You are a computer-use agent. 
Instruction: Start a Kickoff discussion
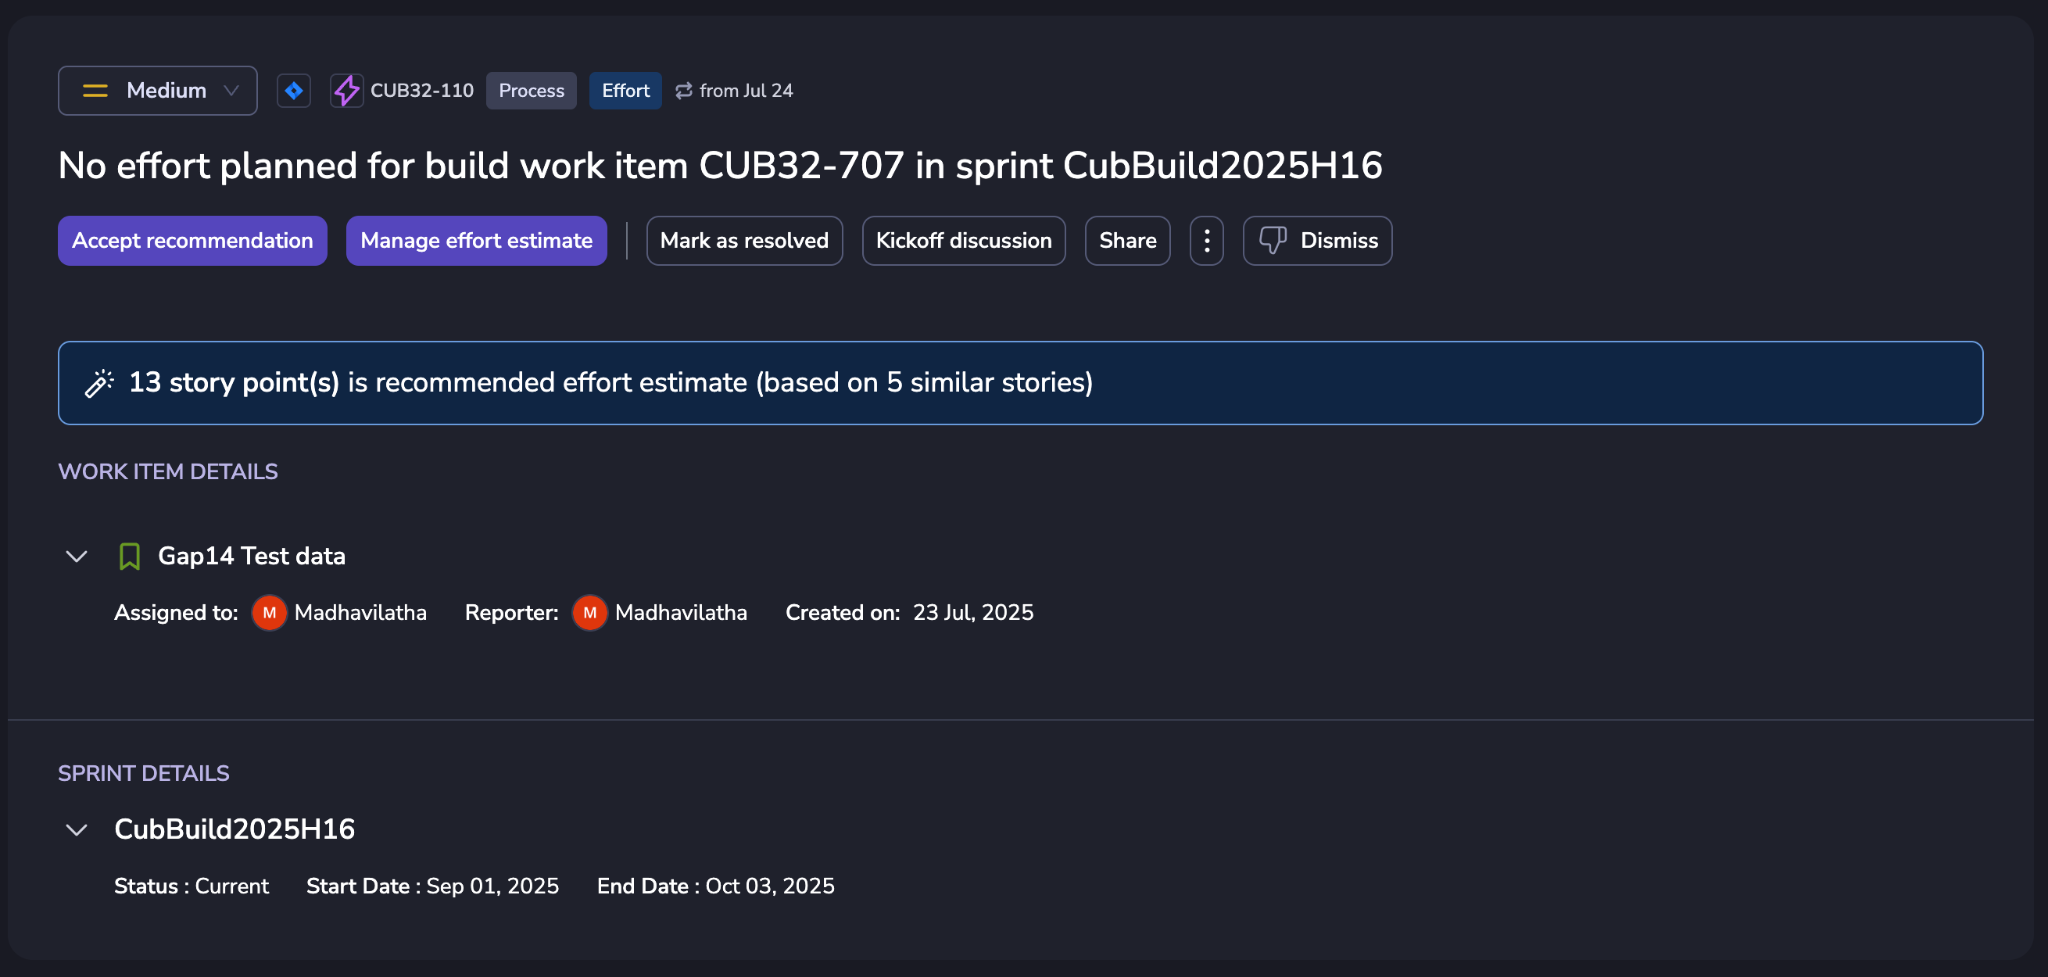click(x=963, y=241)
